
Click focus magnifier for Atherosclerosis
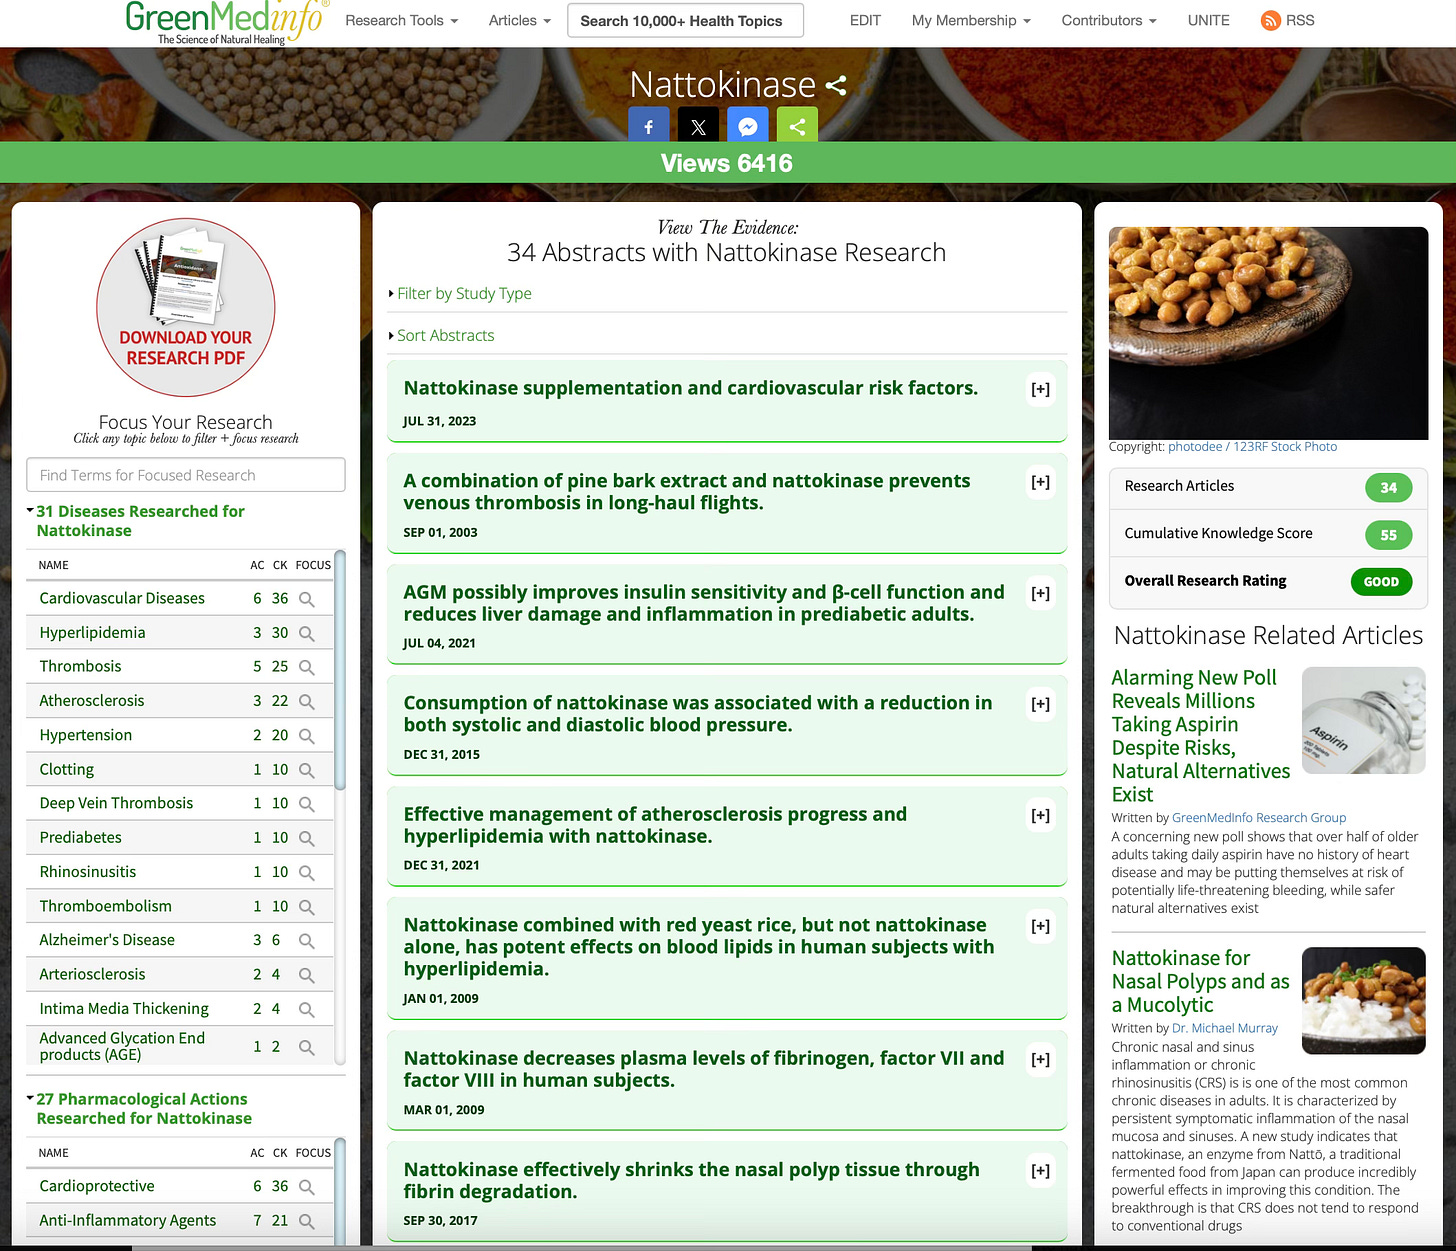click(x=307, y=702)
